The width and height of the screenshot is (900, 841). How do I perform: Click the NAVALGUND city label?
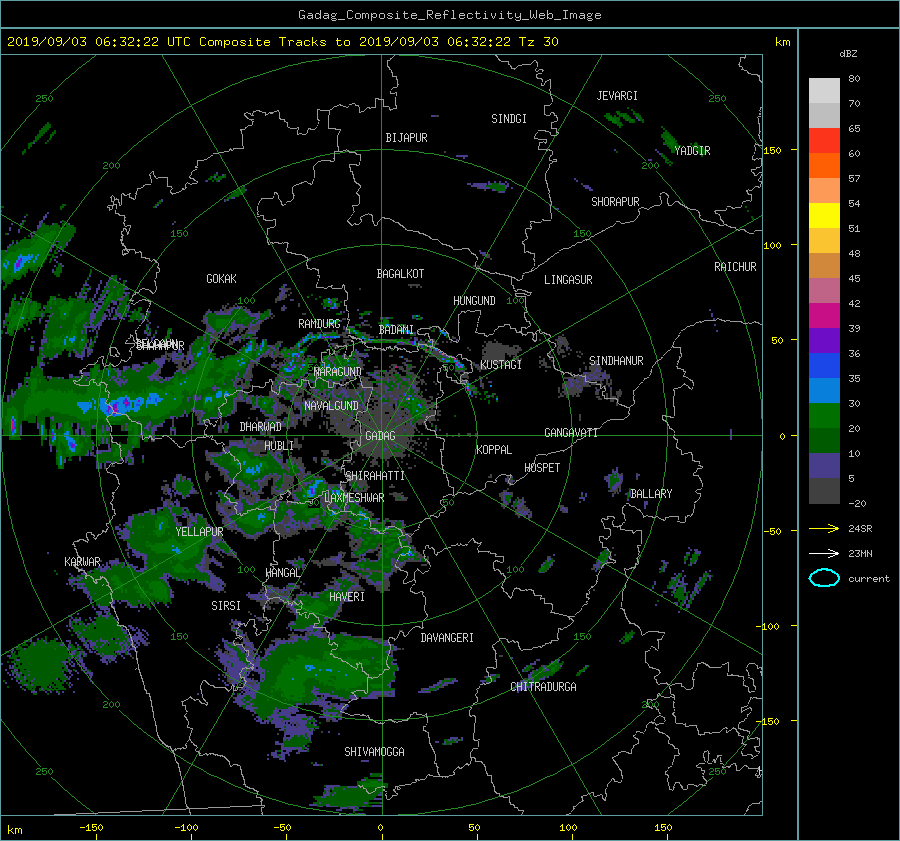coord(331,406)
